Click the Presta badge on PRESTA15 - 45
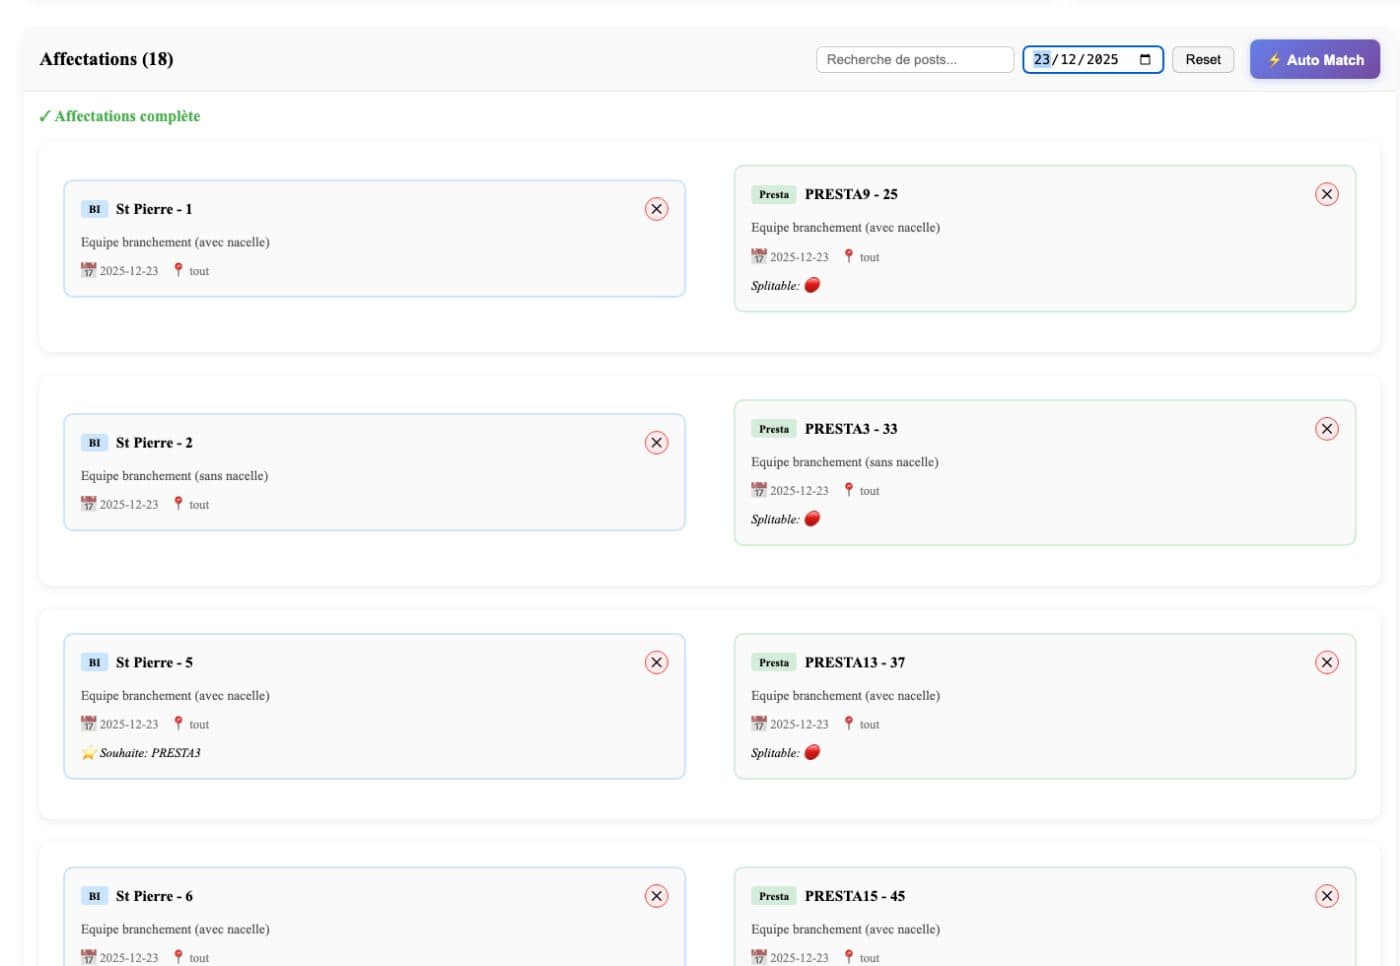This screenshot has height=966, width=1400. click(x=774, y=896)
